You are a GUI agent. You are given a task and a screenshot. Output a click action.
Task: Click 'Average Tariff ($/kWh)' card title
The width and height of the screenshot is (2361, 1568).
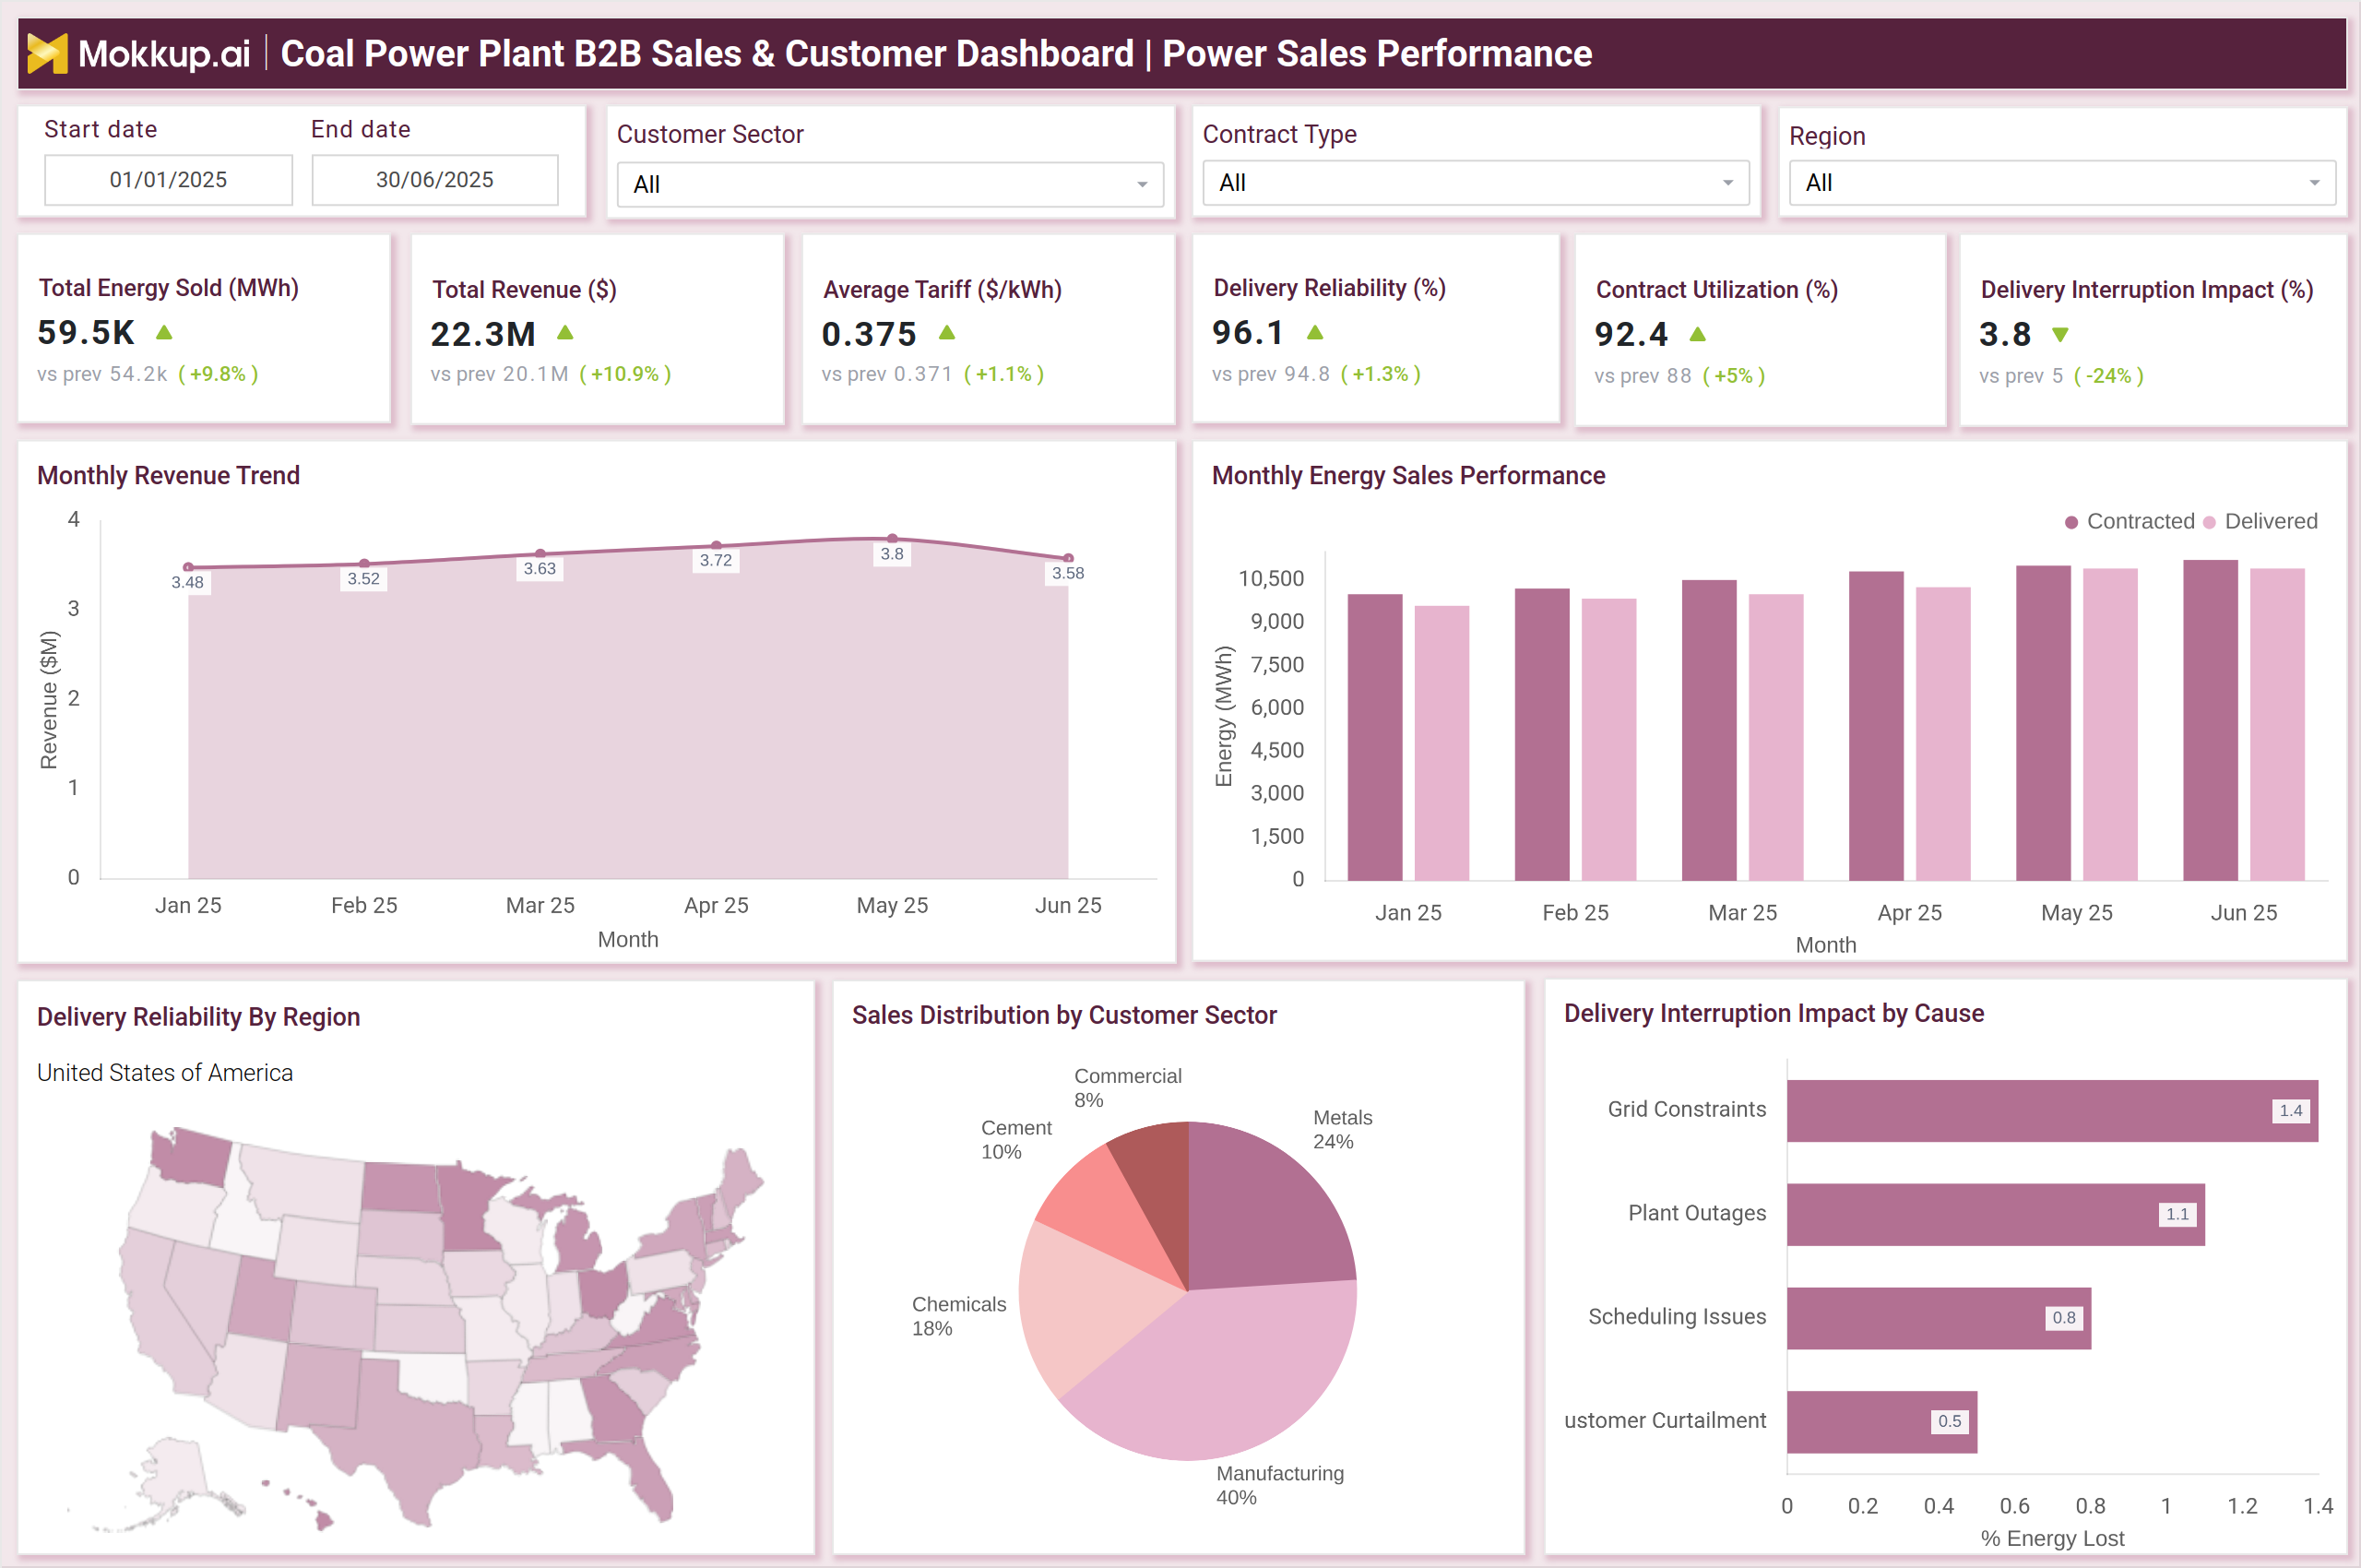pyautogui.click(x=942, y=290)
